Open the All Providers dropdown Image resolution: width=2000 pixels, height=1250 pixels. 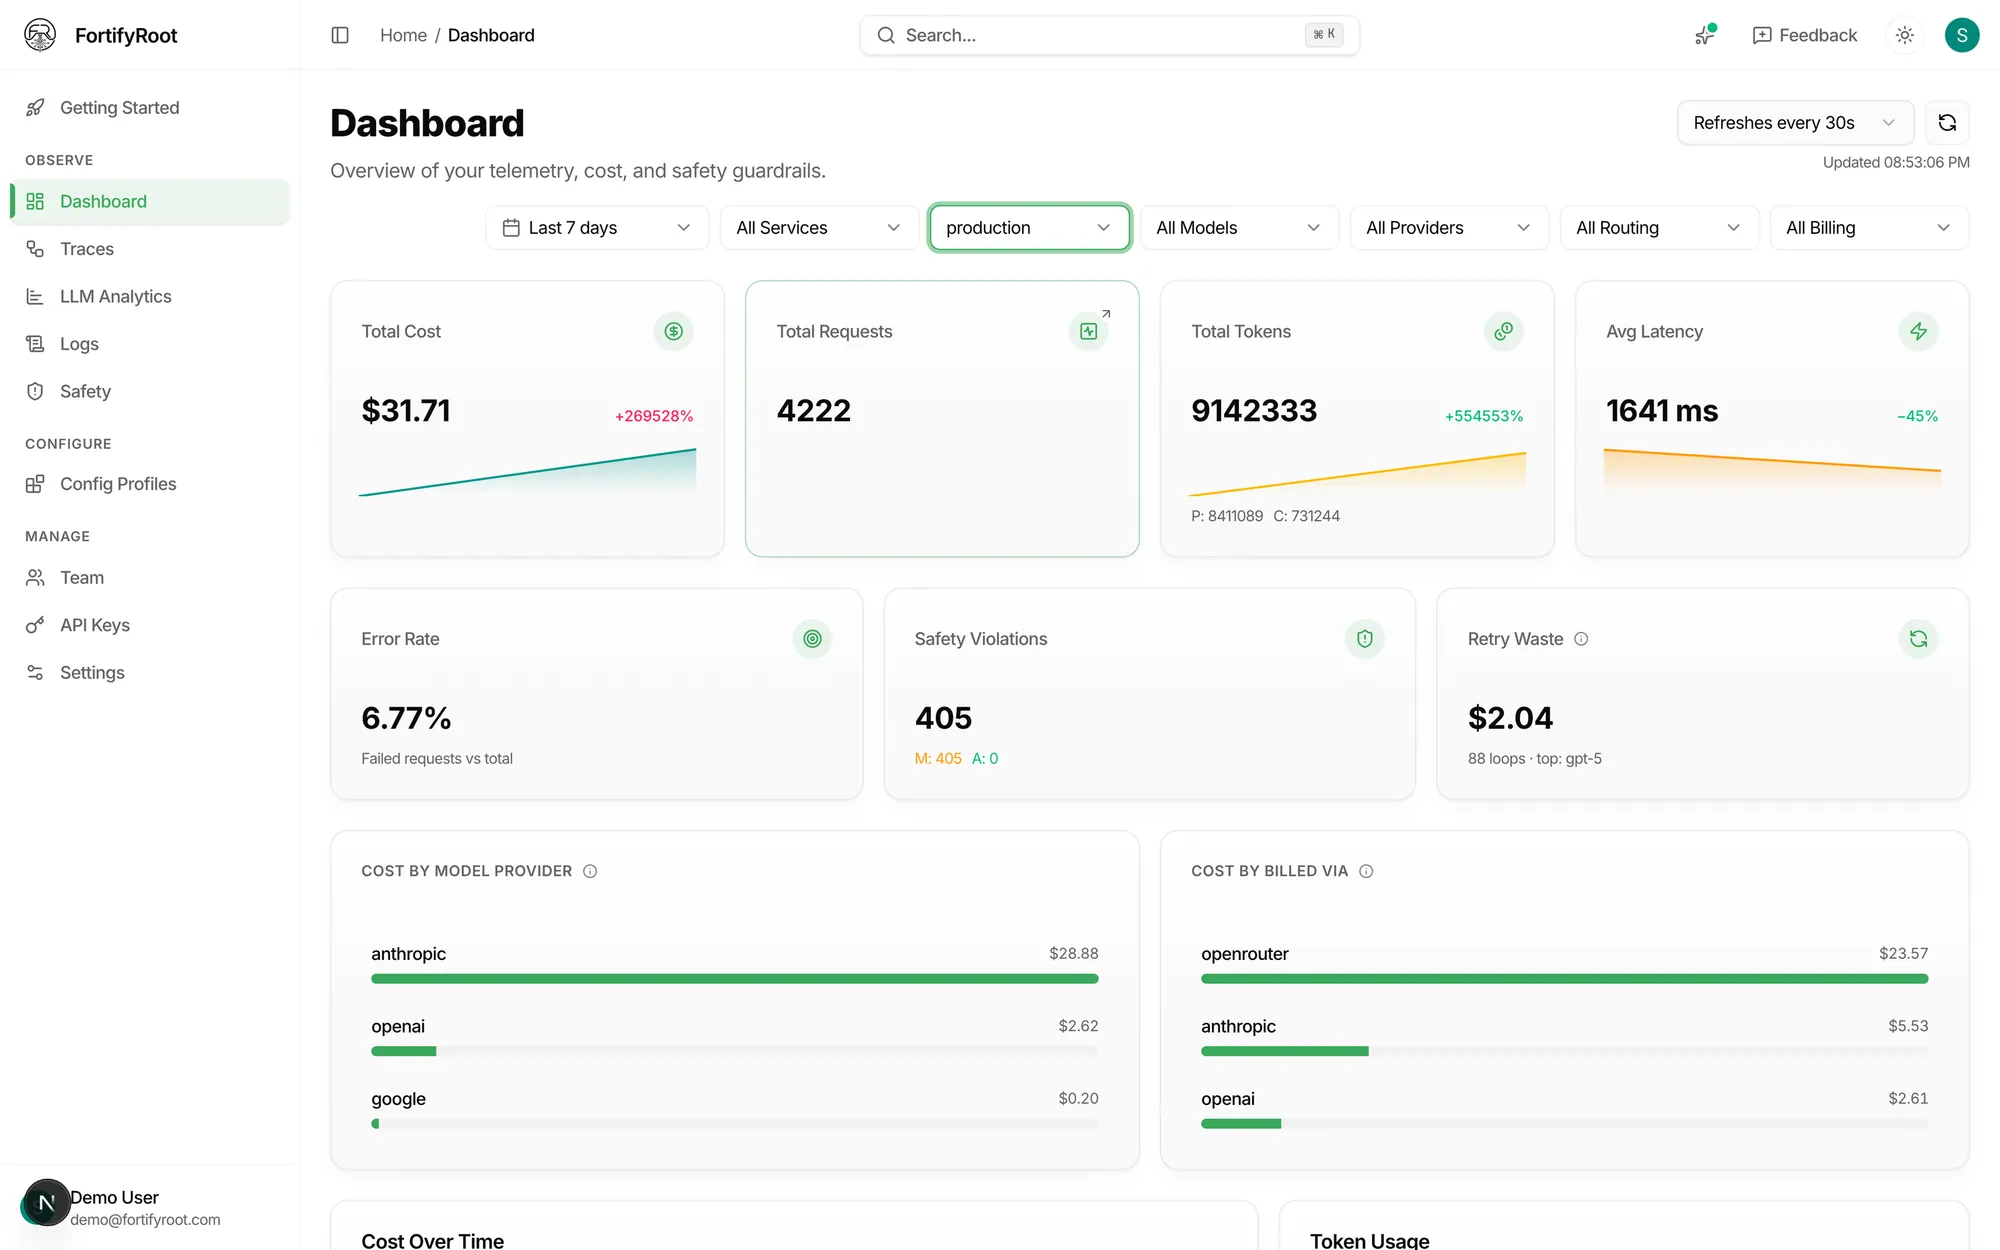coord(1449,228)
